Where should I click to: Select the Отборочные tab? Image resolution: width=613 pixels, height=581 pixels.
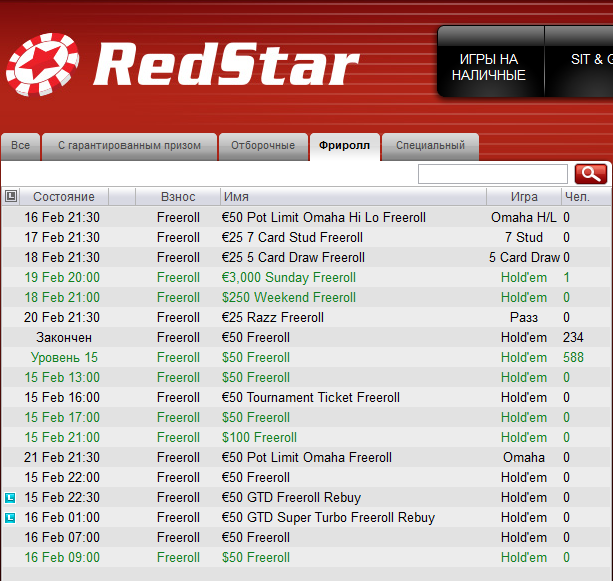pyautogui.click(x=262, y=146)
